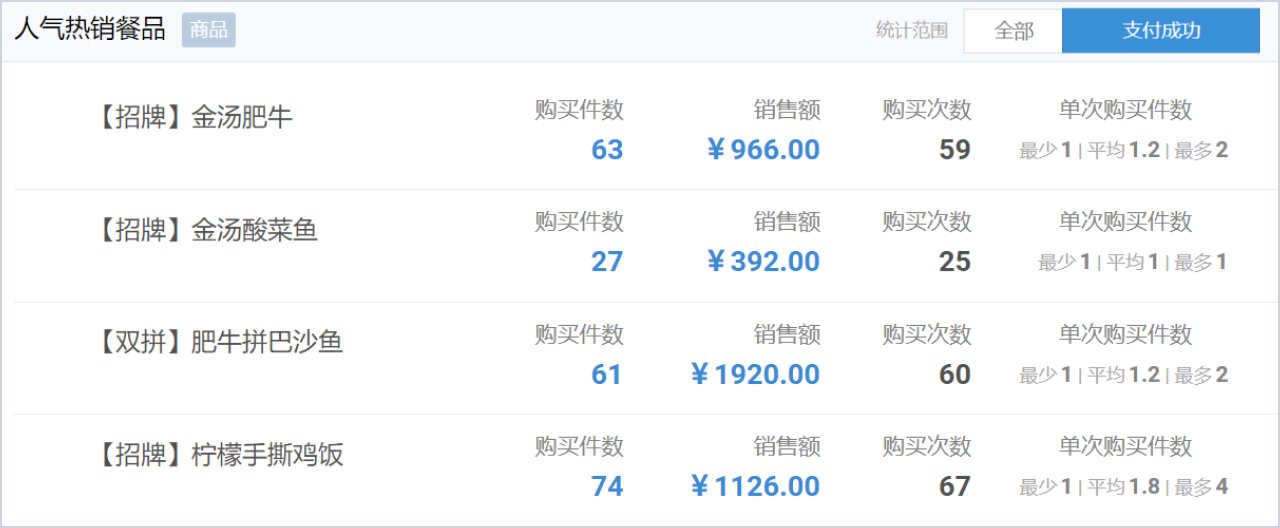Viewport: 1280px width, 528px height.
Task: Select the 支付成功 statistics range option
Action: (x=1160, y=31)
